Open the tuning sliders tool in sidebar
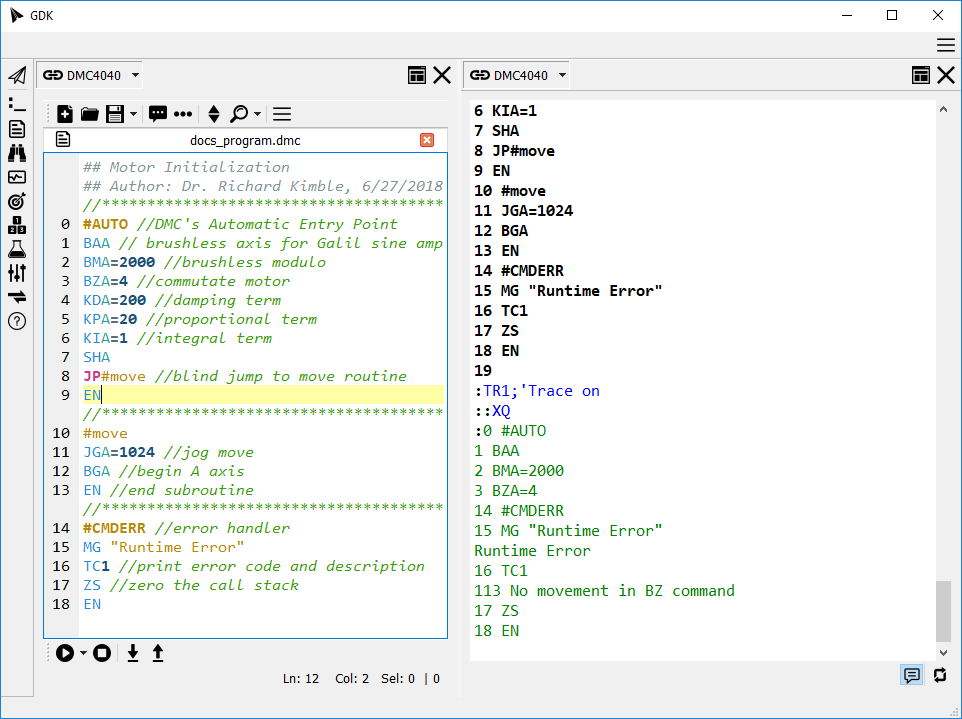 (x=17, y=273)
